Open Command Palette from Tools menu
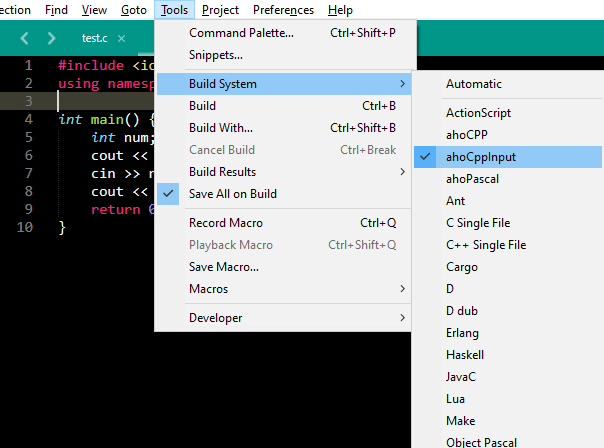 point(241,33)
